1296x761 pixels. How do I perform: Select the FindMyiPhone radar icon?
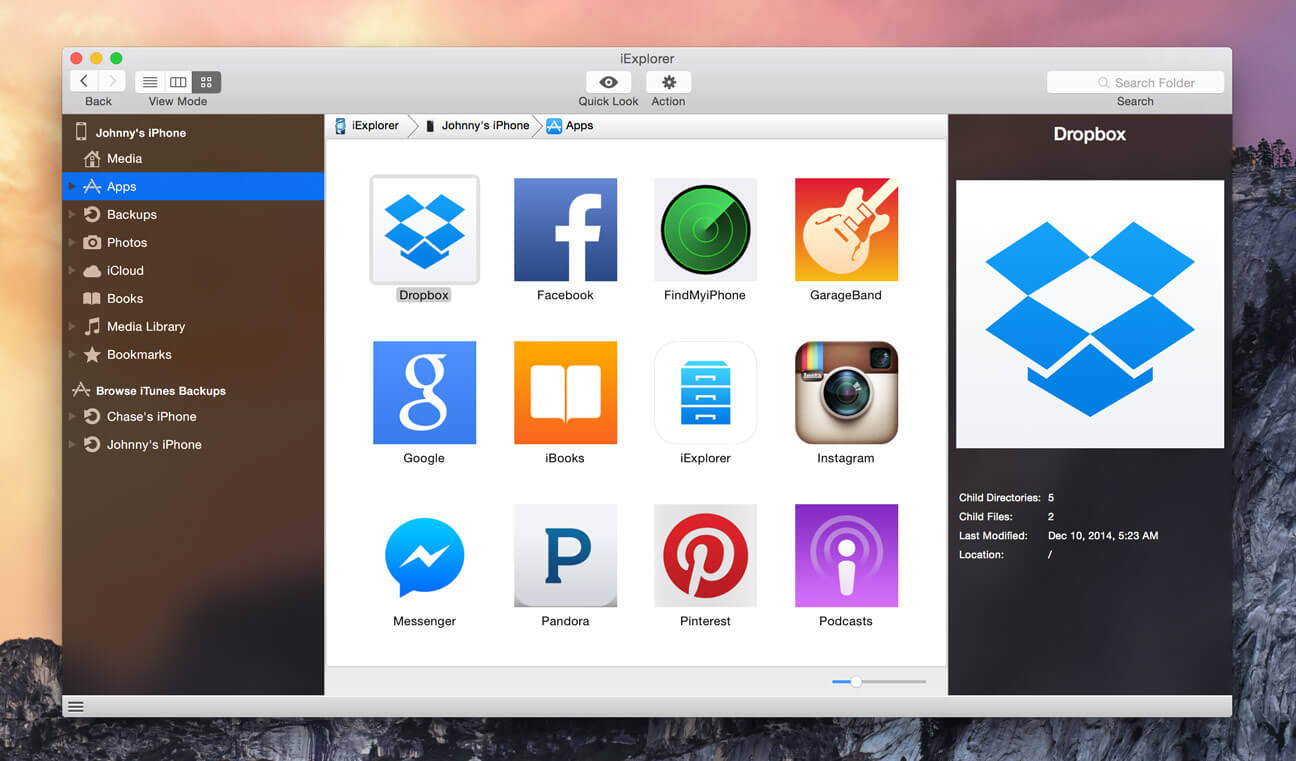pos(705,230)
